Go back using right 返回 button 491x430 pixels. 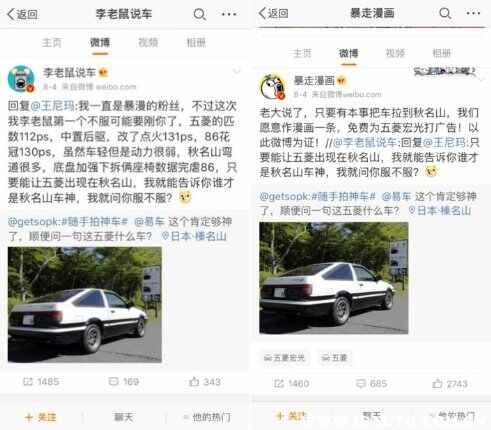click(x=274, y=13)
